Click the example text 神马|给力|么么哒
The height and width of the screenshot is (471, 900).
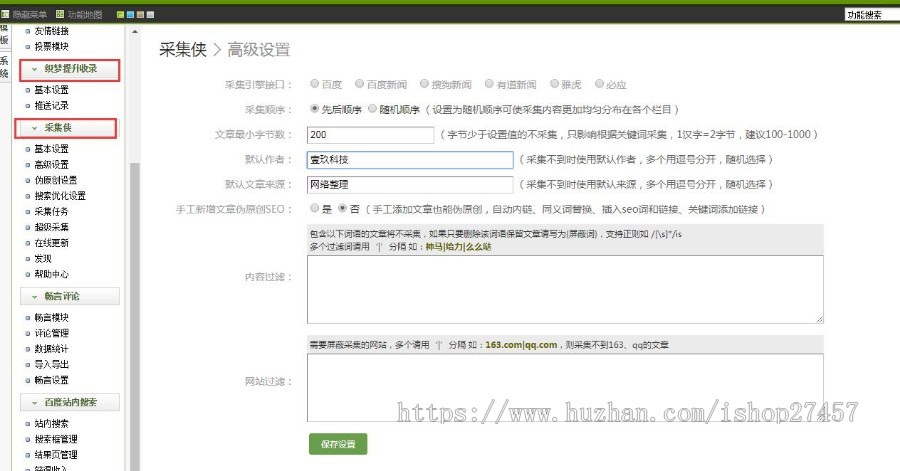pyautogui.click(x=458, y=247)
